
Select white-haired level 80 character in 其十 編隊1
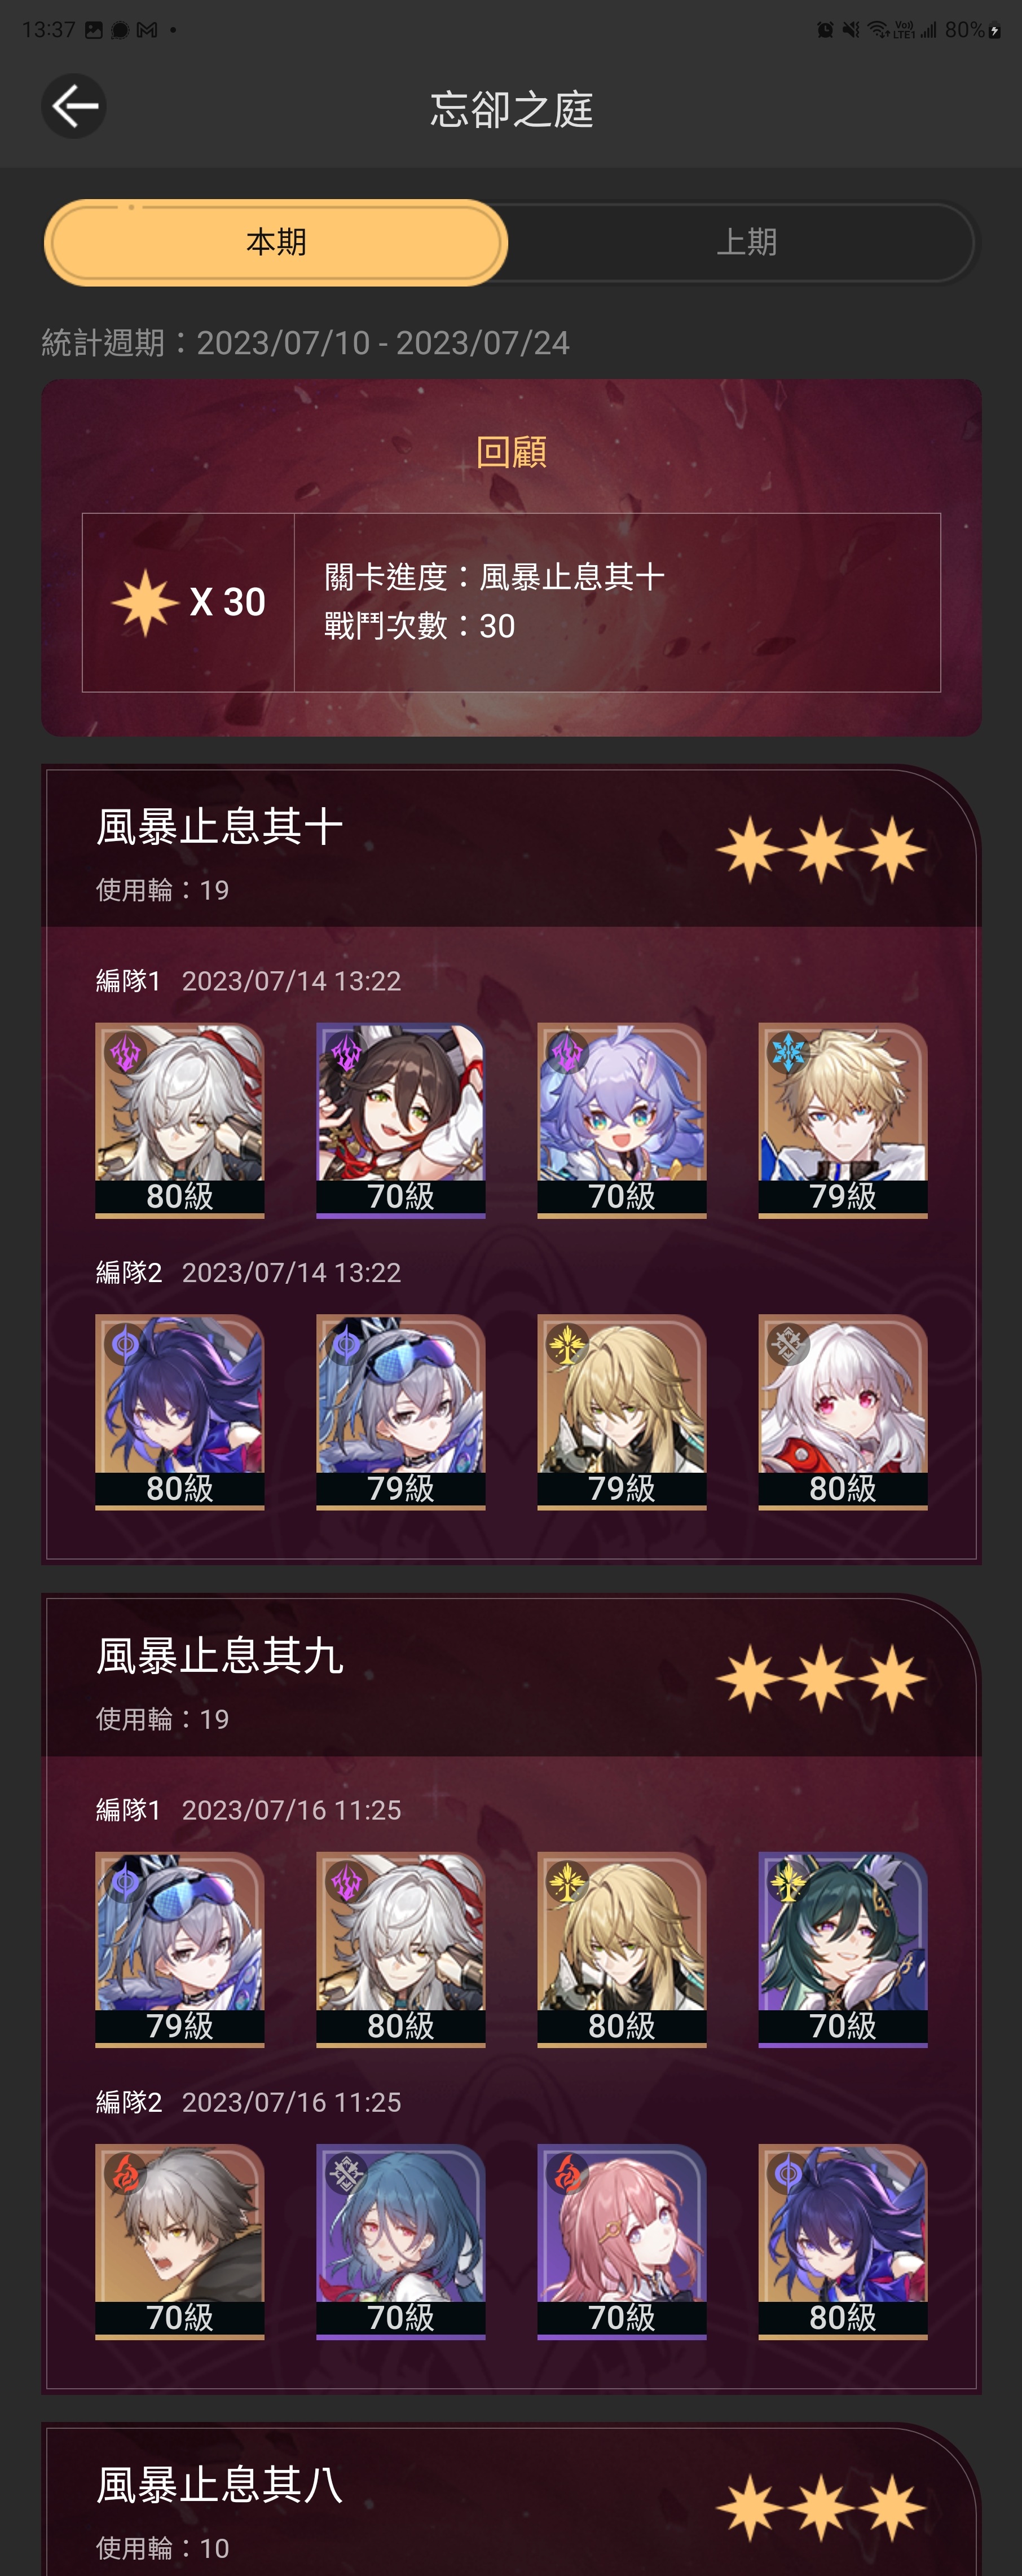[x=180, y=1120]
